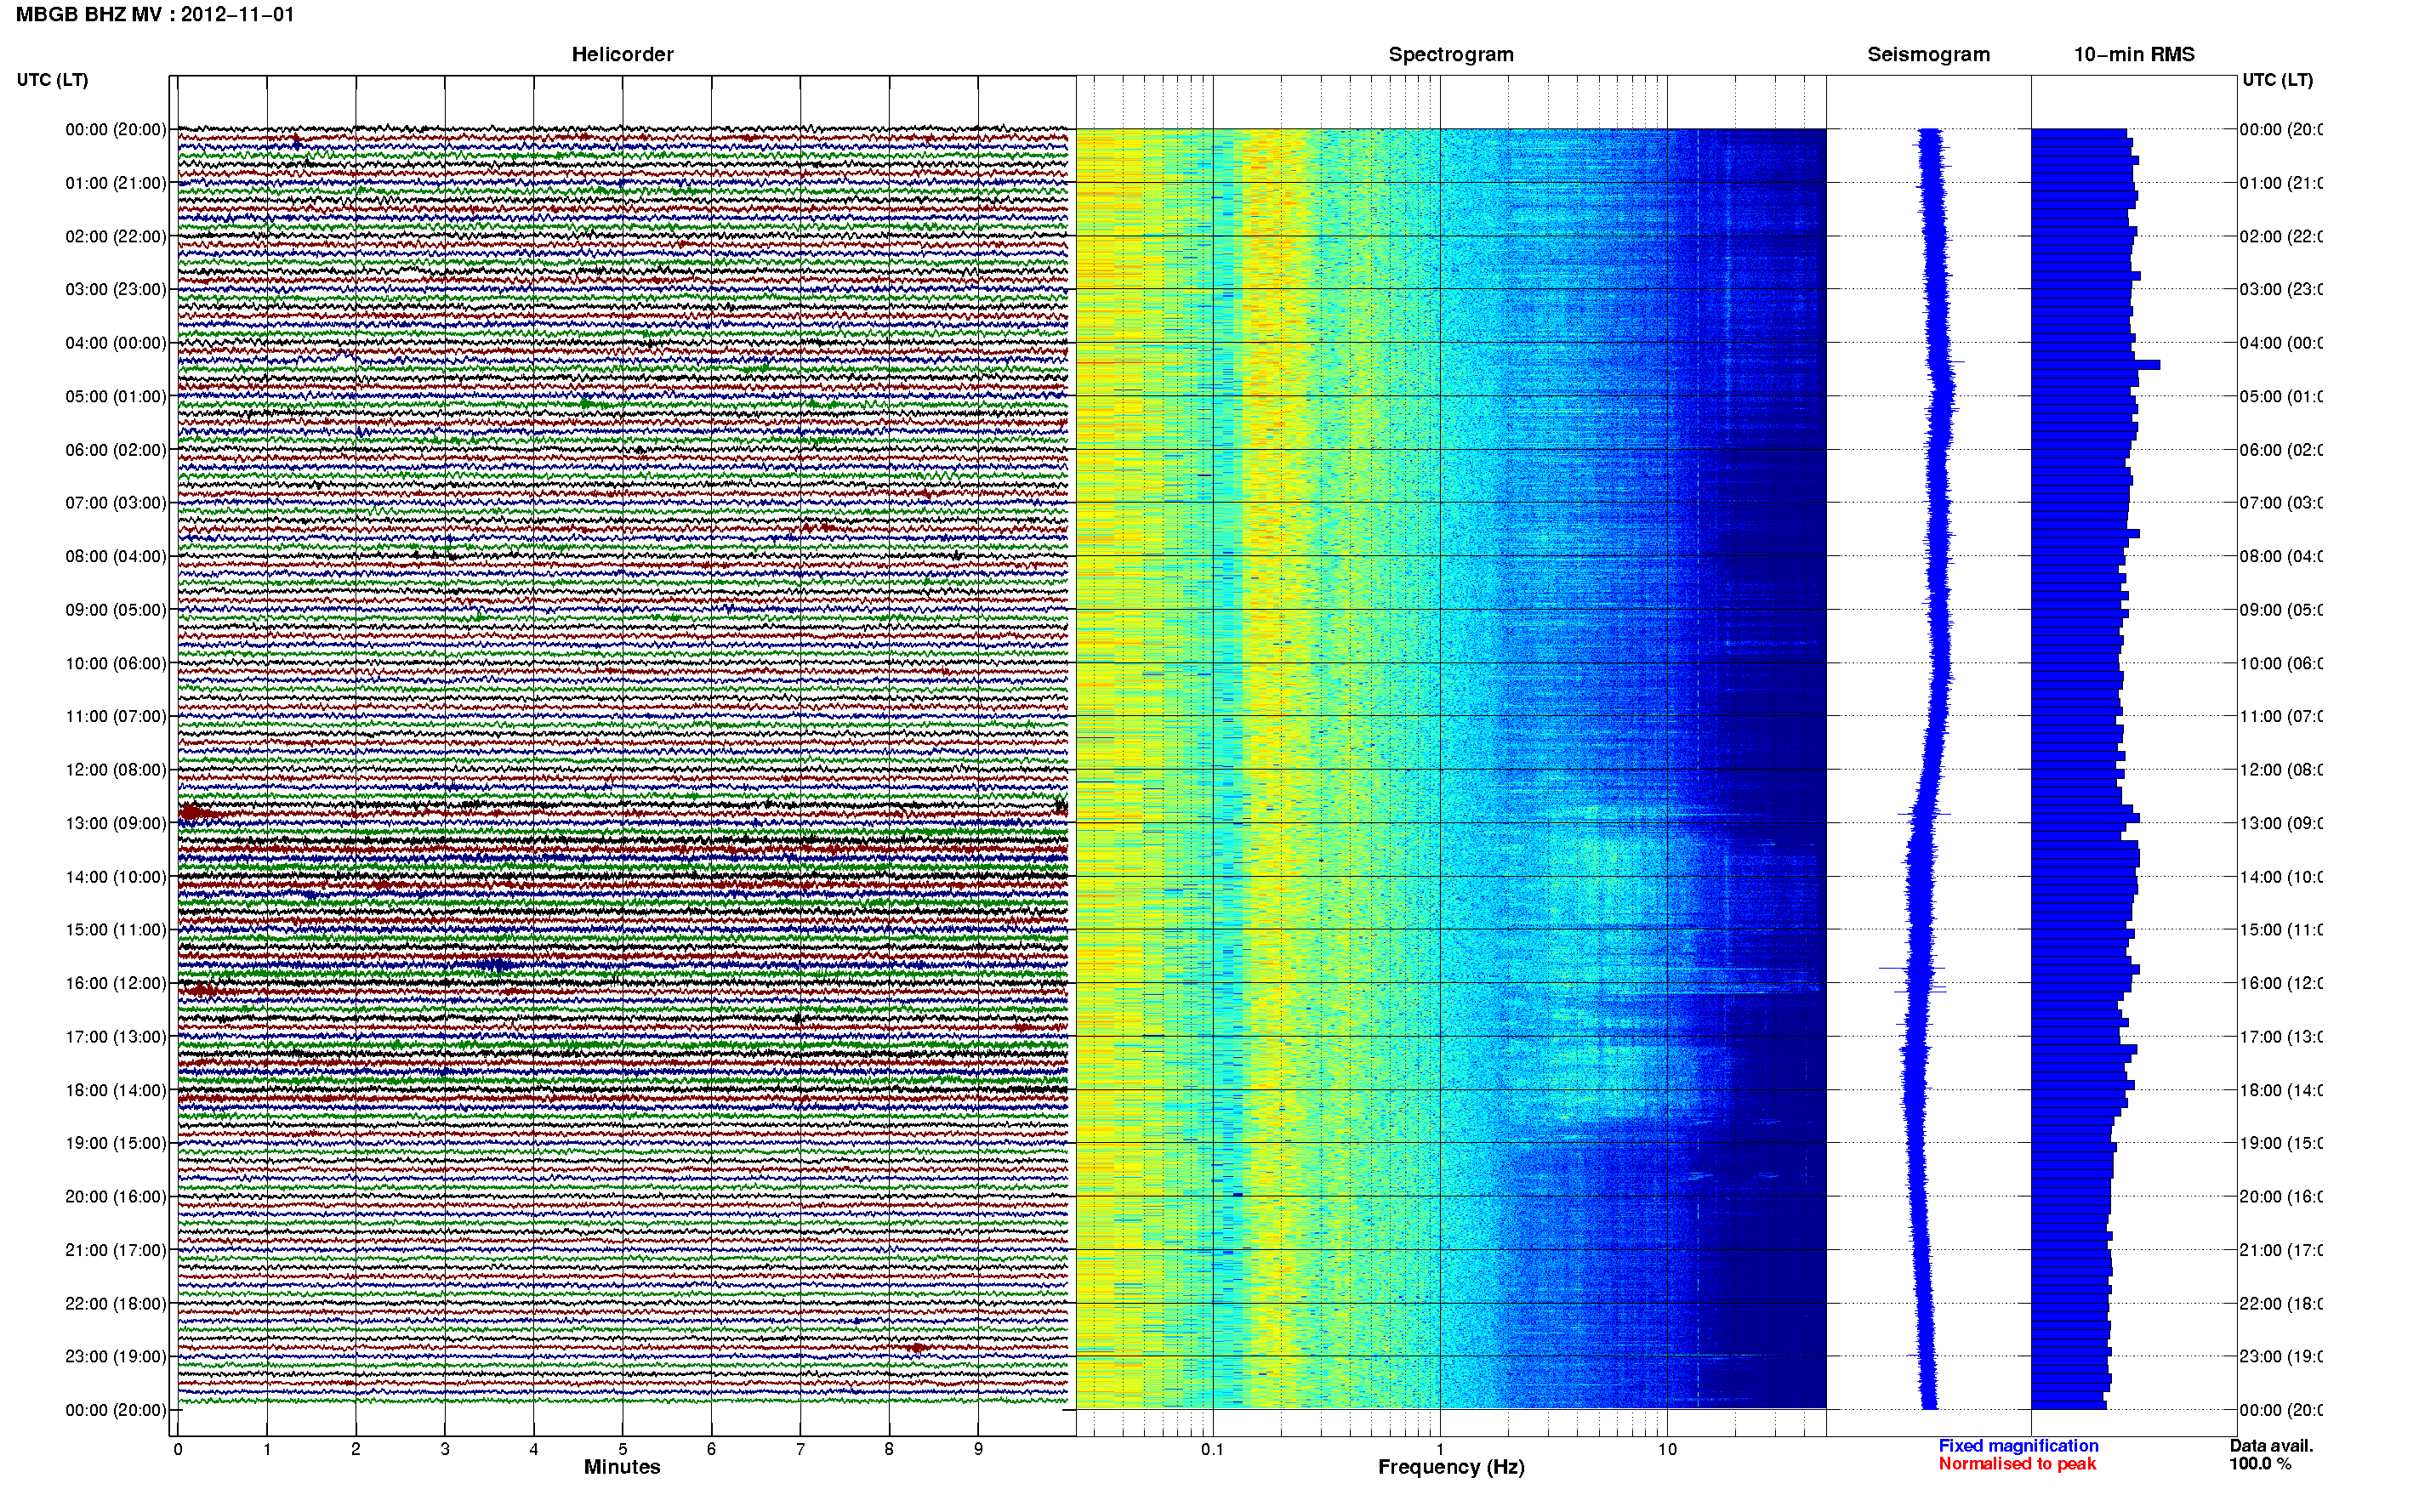Click the left time label '14:00 (10:00)'
2419x1512 pixels.
pyautogui.click(x=116, y=877)
